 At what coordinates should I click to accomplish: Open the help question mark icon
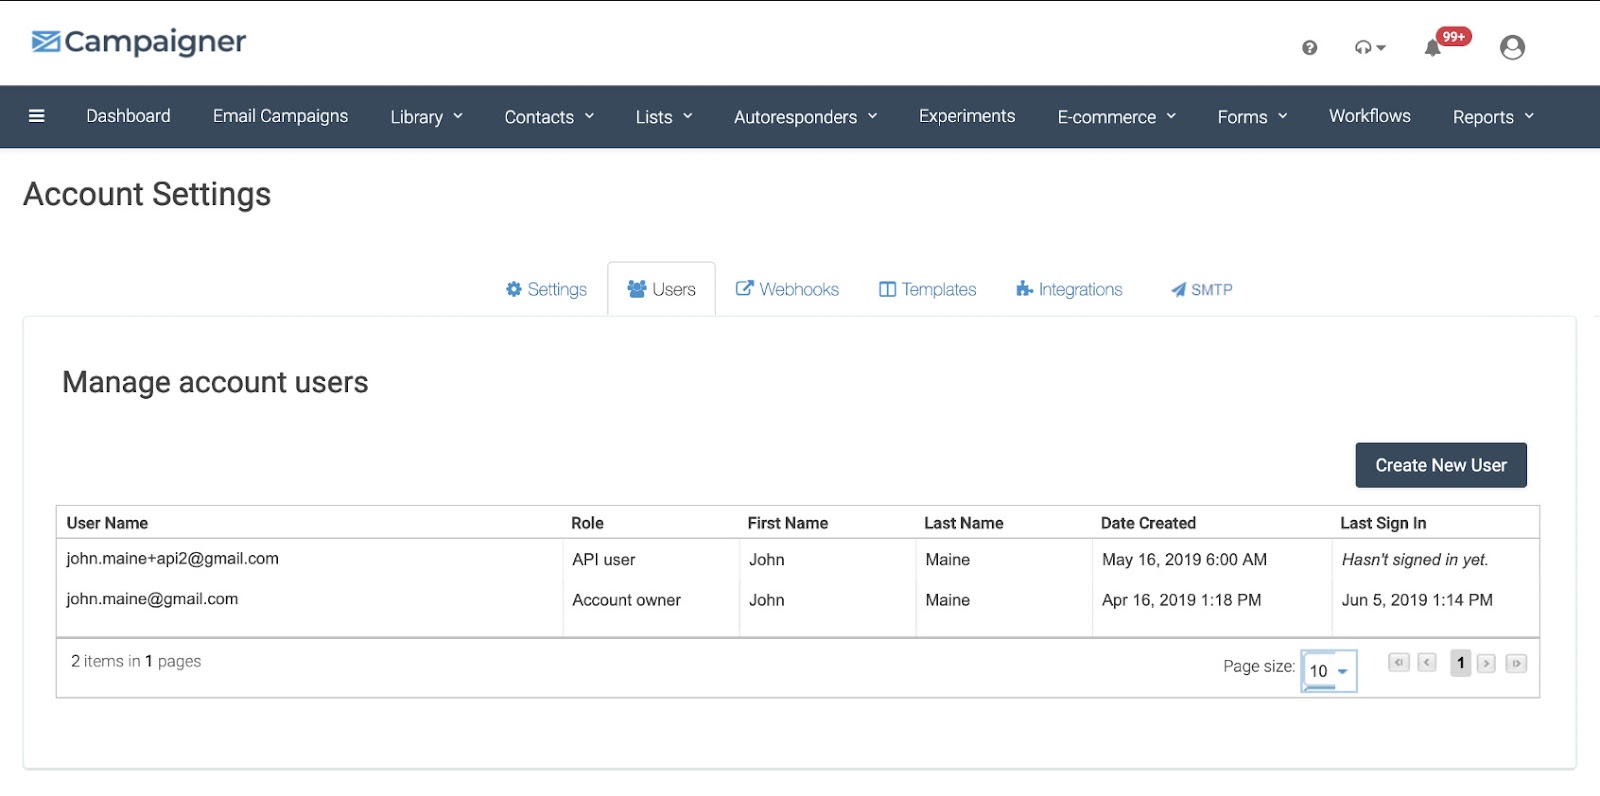pos(1309,47)
